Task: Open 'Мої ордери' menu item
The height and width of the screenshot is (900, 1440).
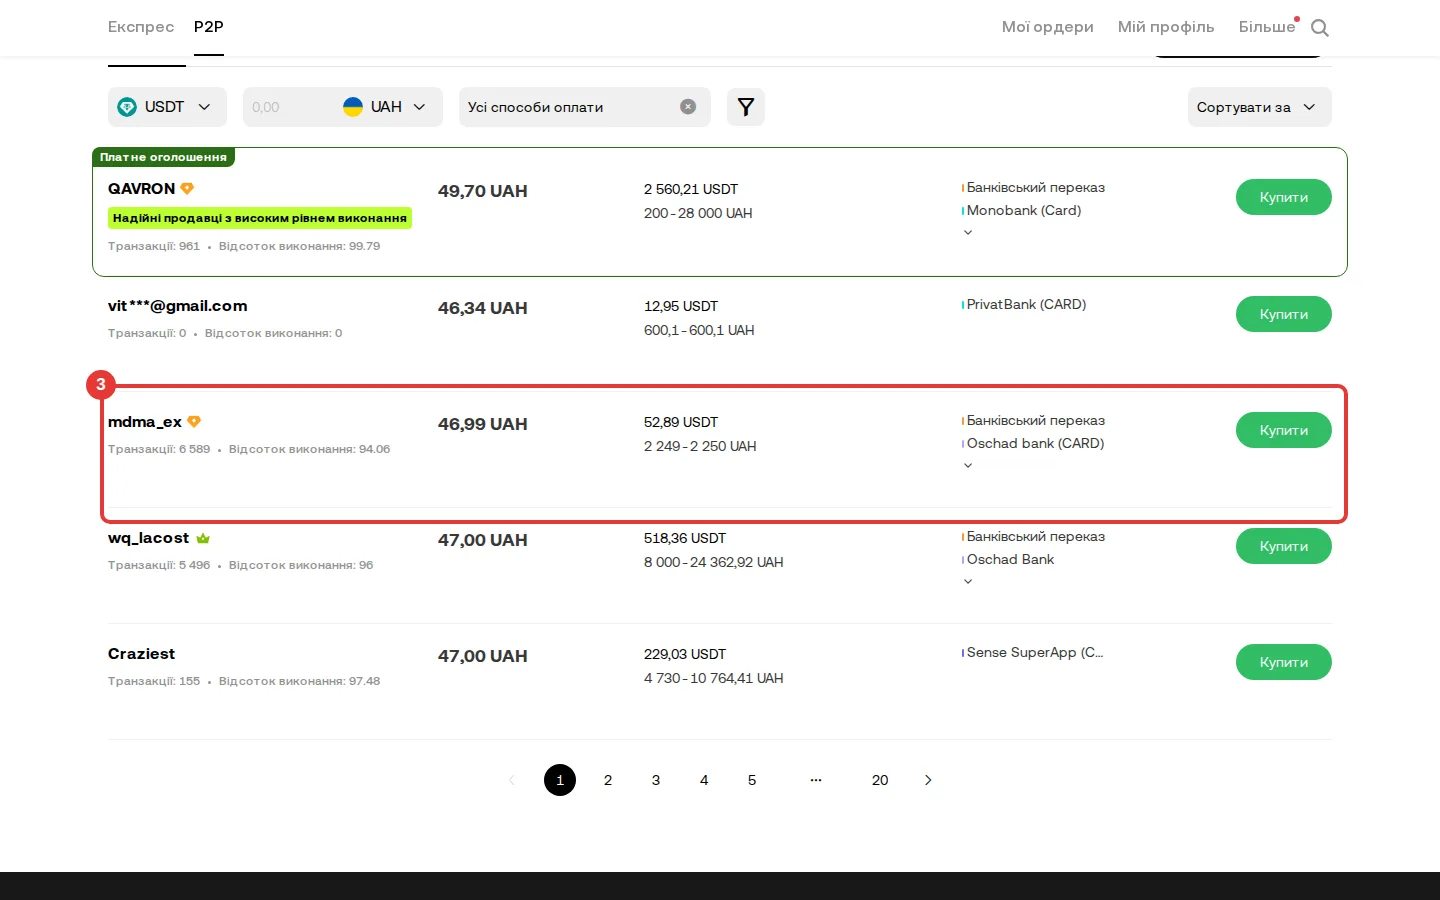Action: 1048,27
